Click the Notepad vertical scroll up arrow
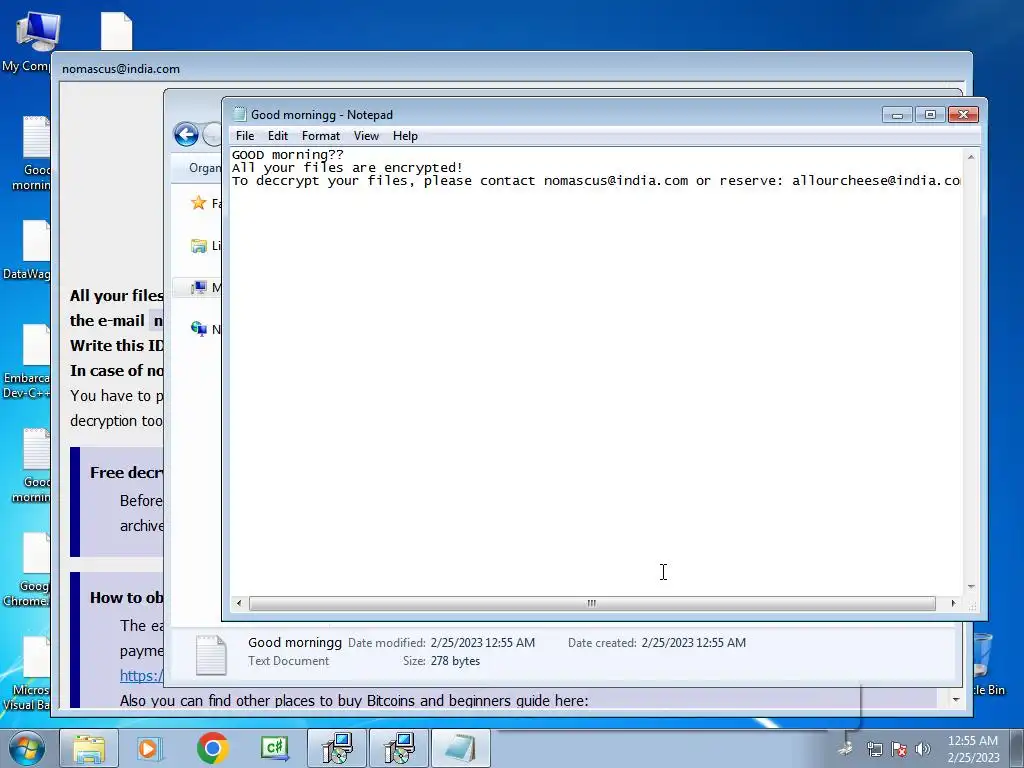The height and width of the screenshot is (768, 1024). (970, 157)
